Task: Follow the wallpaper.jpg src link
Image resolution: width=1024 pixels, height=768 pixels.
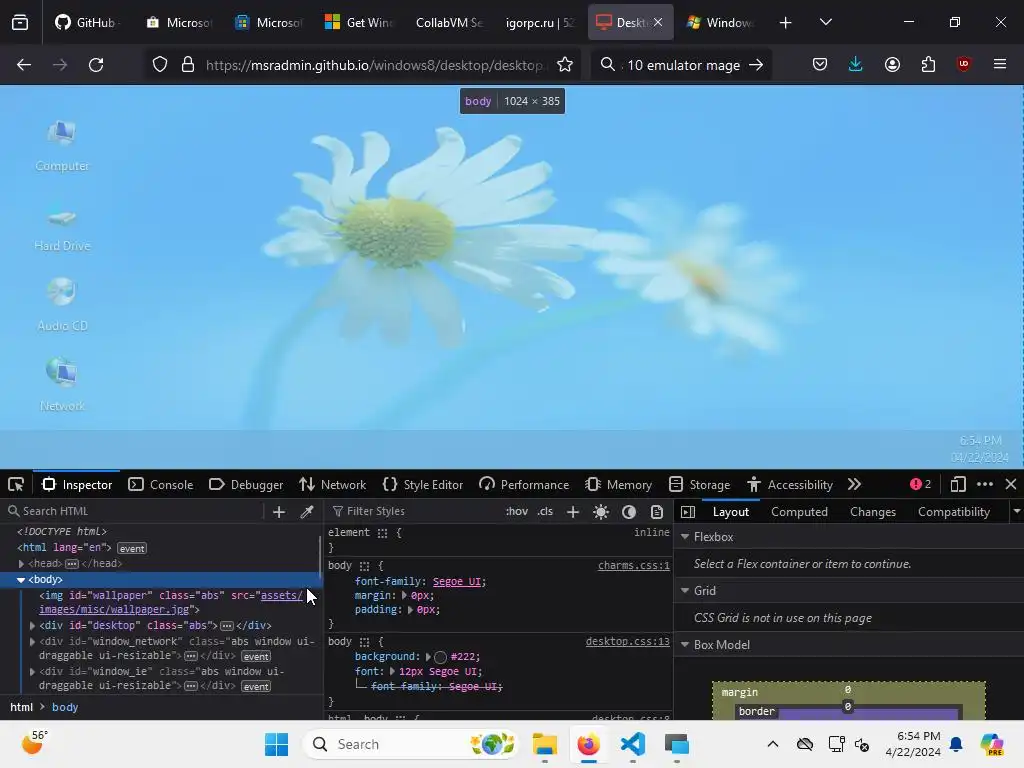Action: (171, 602)
